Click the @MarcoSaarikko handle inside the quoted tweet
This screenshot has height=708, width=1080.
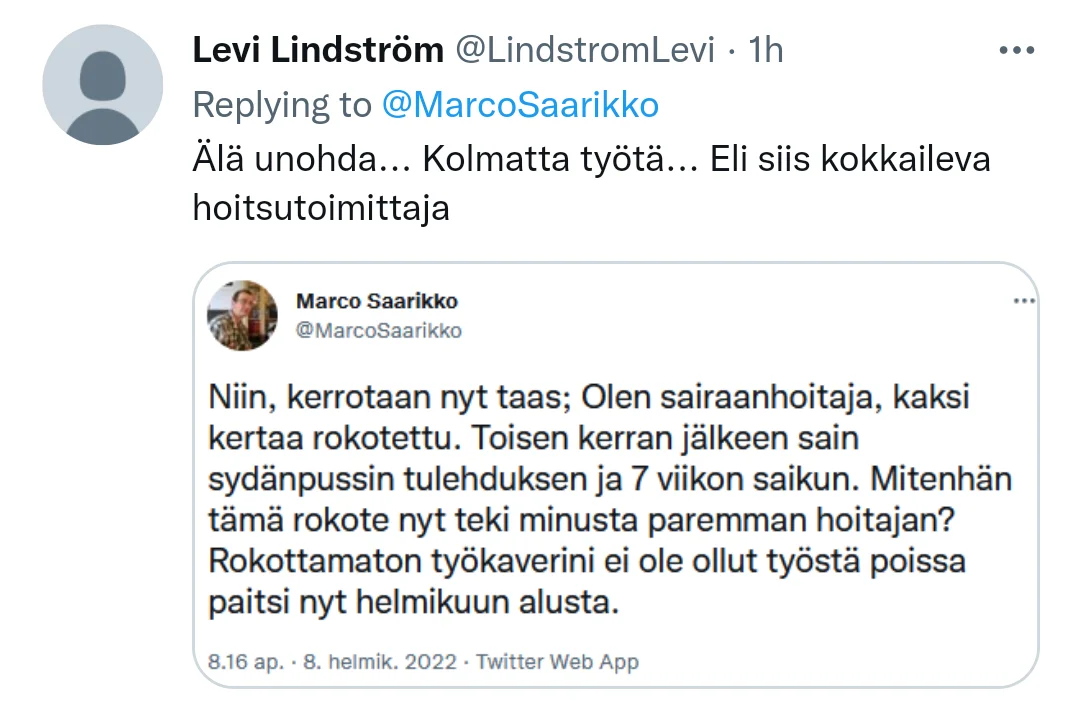tap(377, 330)
